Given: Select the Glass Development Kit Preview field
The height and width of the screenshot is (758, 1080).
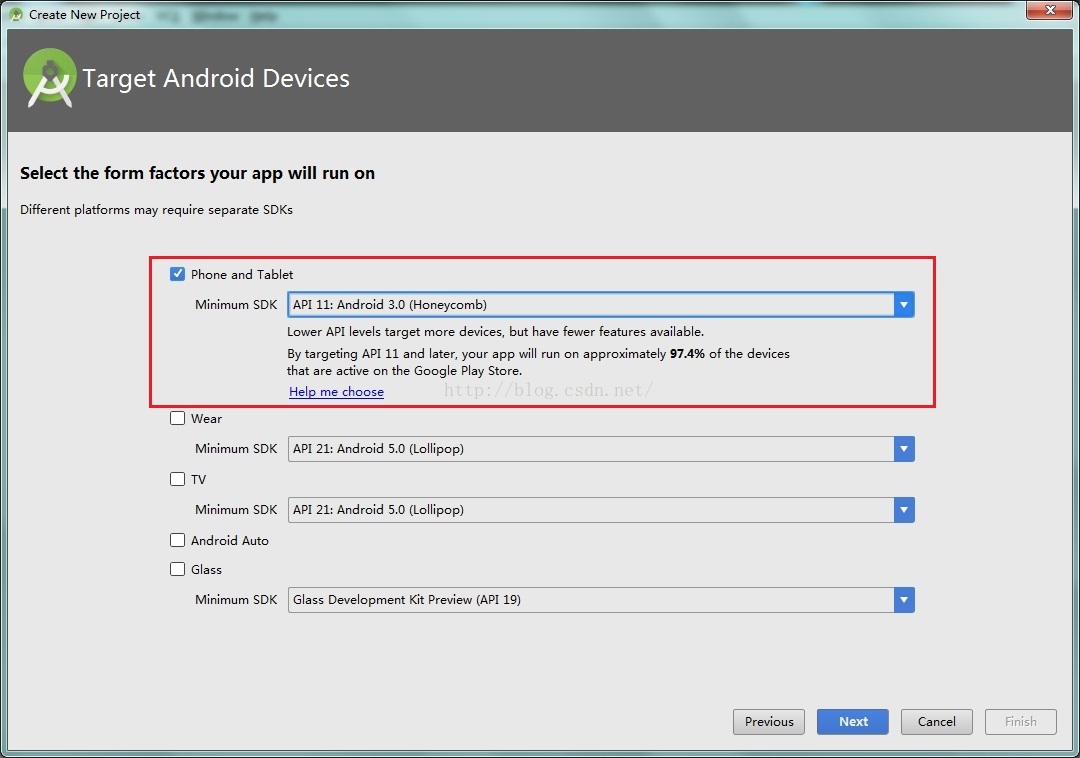Looking at the screenshot, I should click(x=590, y=600).
